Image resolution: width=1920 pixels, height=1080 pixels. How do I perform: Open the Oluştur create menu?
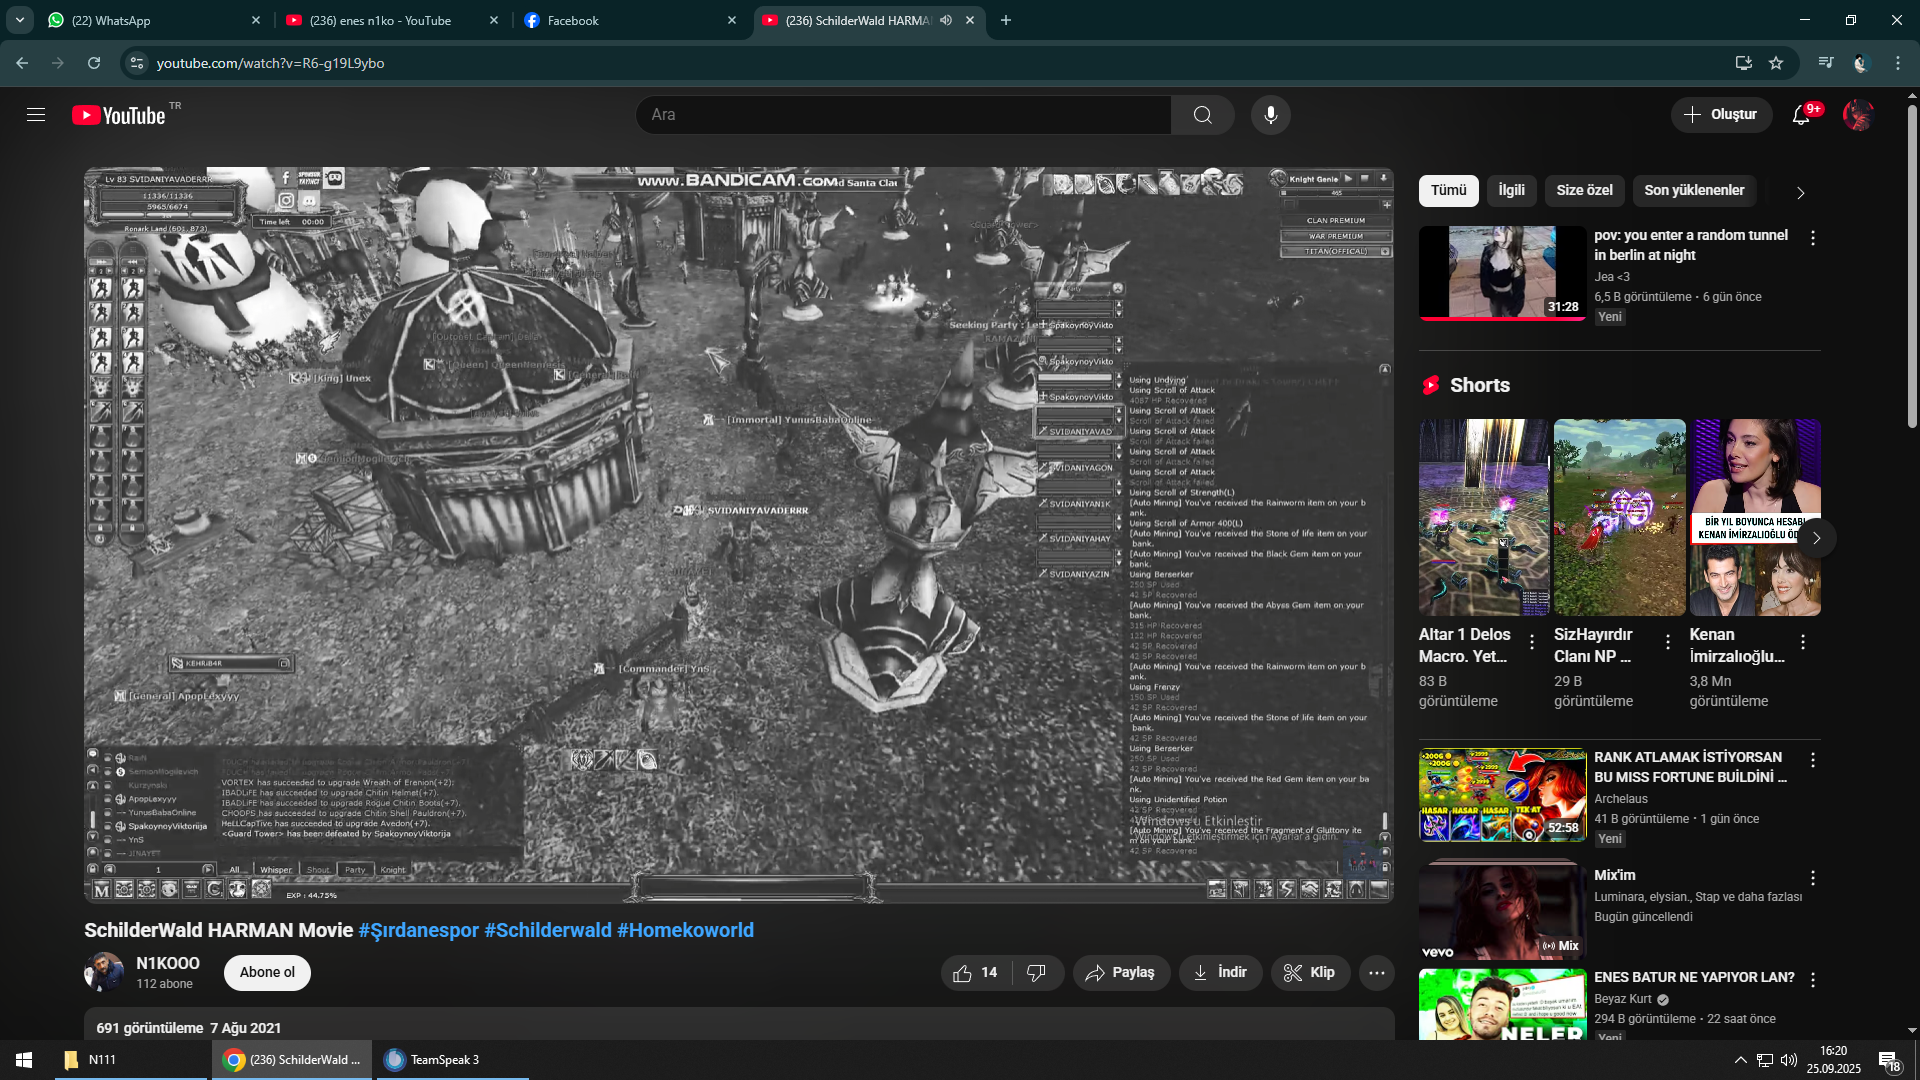pos(1721,115)
